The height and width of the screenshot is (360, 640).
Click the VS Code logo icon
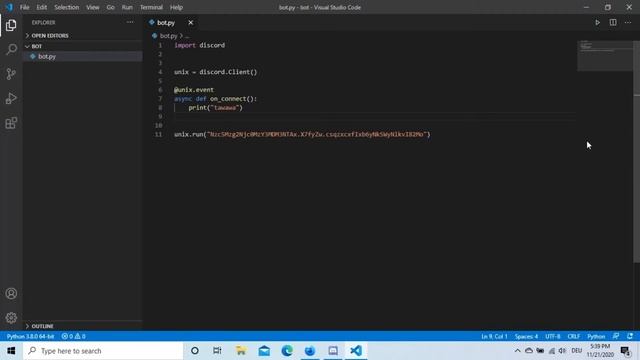[9, 7]
